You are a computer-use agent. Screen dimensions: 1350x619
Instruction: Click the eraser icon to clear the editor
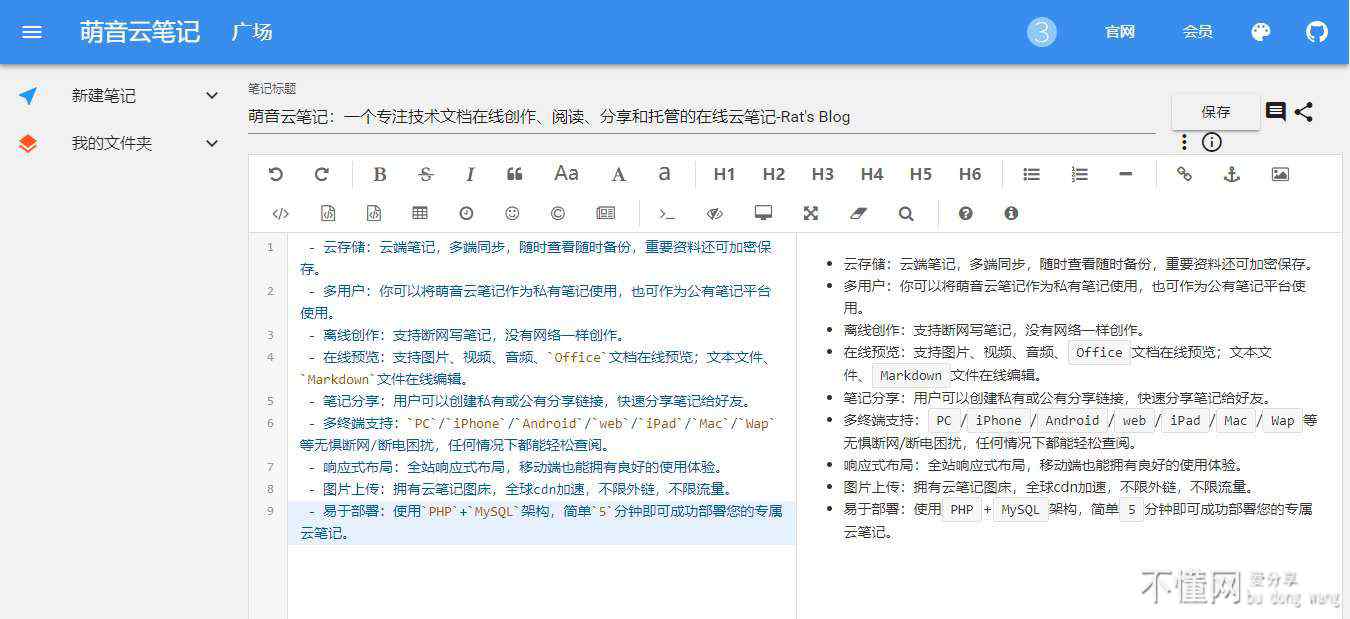(x=858, y=213)
